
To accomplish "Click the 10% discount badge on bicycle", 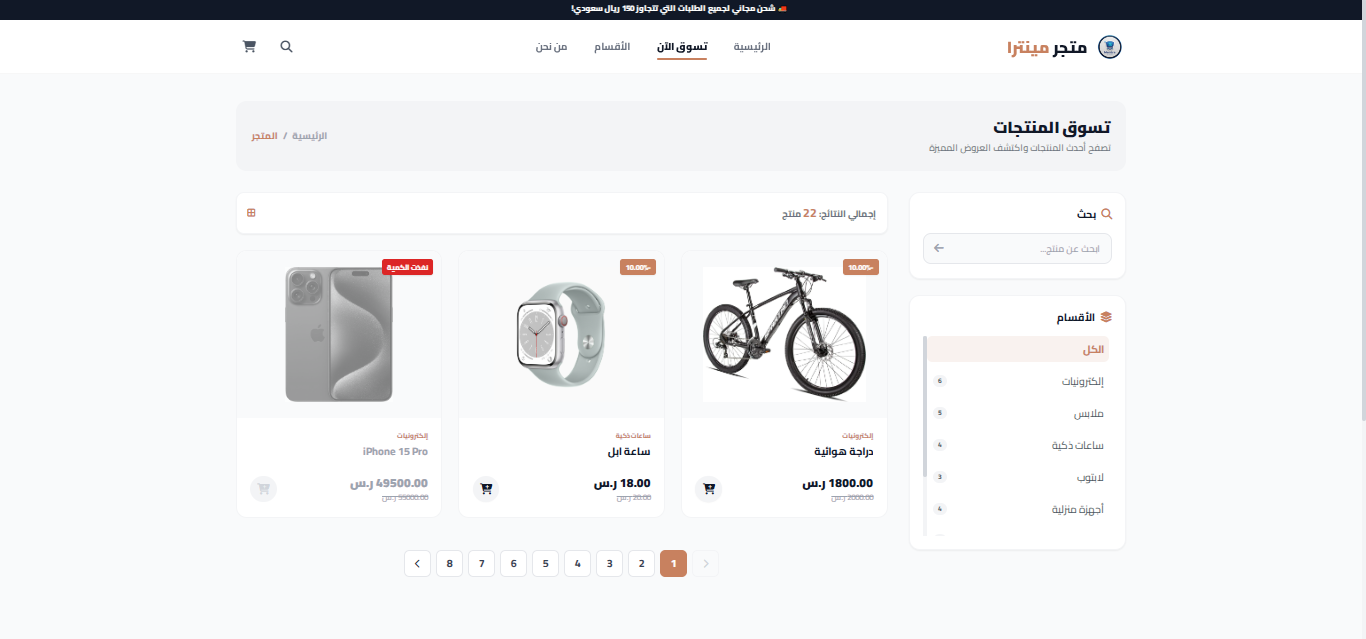I will click(x=860, y=267).
